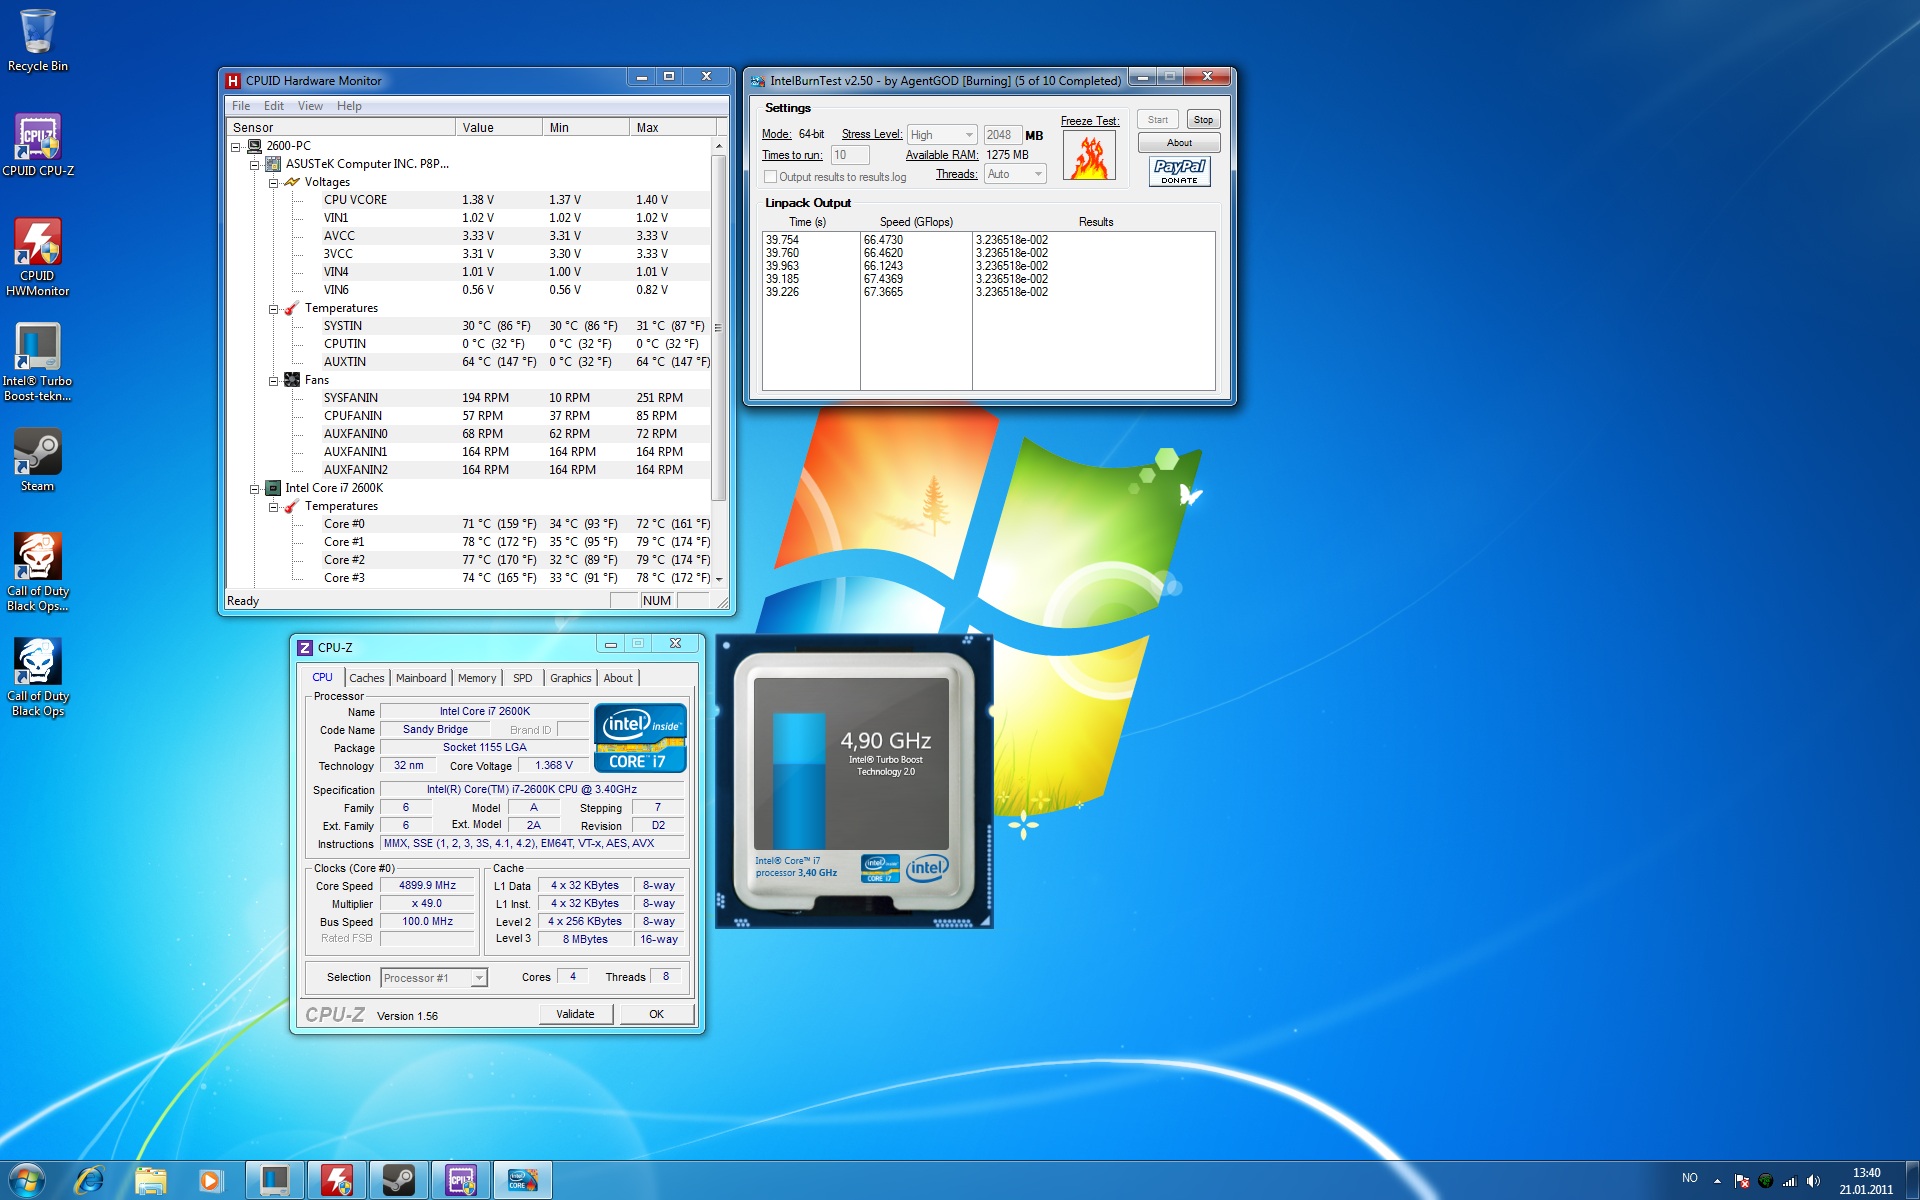Open the Stress Level dropdown
Image resolution: width=1920 pixels, height=1200 pixels.
click(942, 135)
